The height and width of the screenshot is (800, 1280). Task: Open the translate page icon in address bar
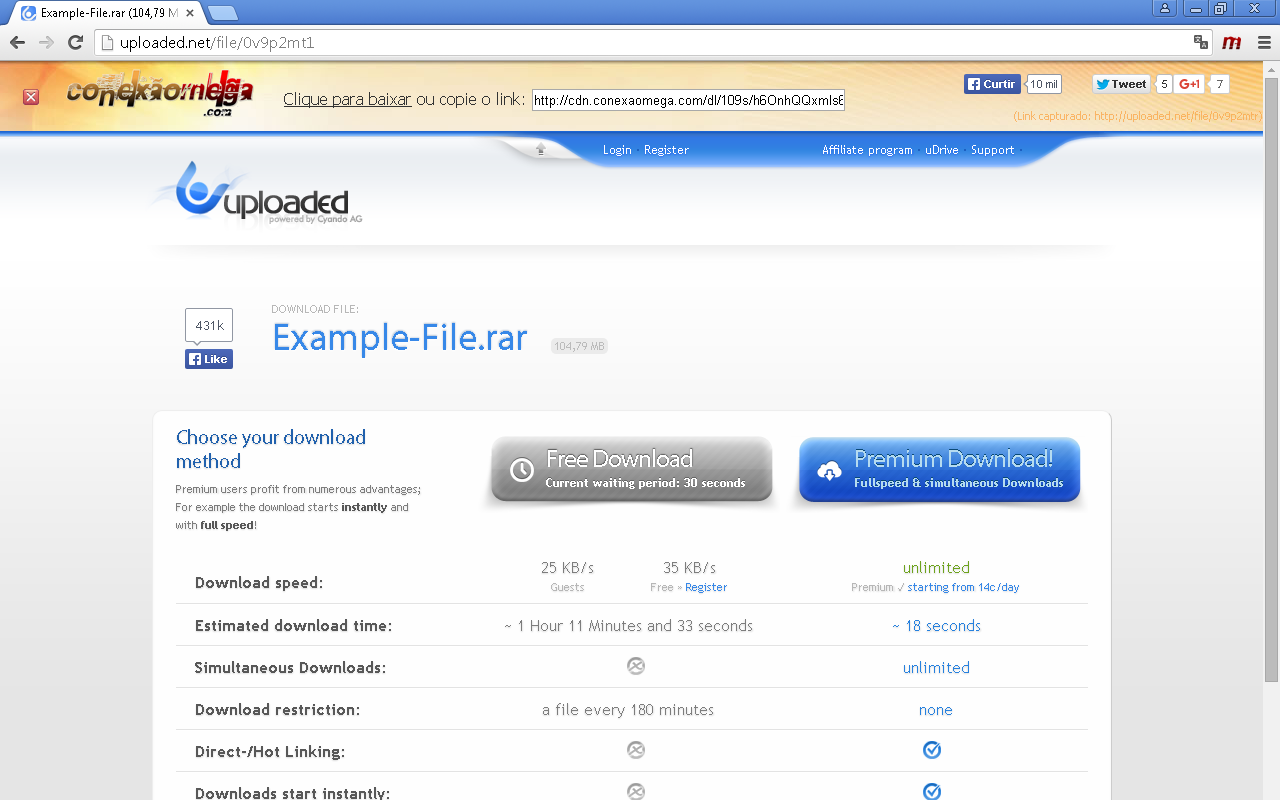[1201, 42]
